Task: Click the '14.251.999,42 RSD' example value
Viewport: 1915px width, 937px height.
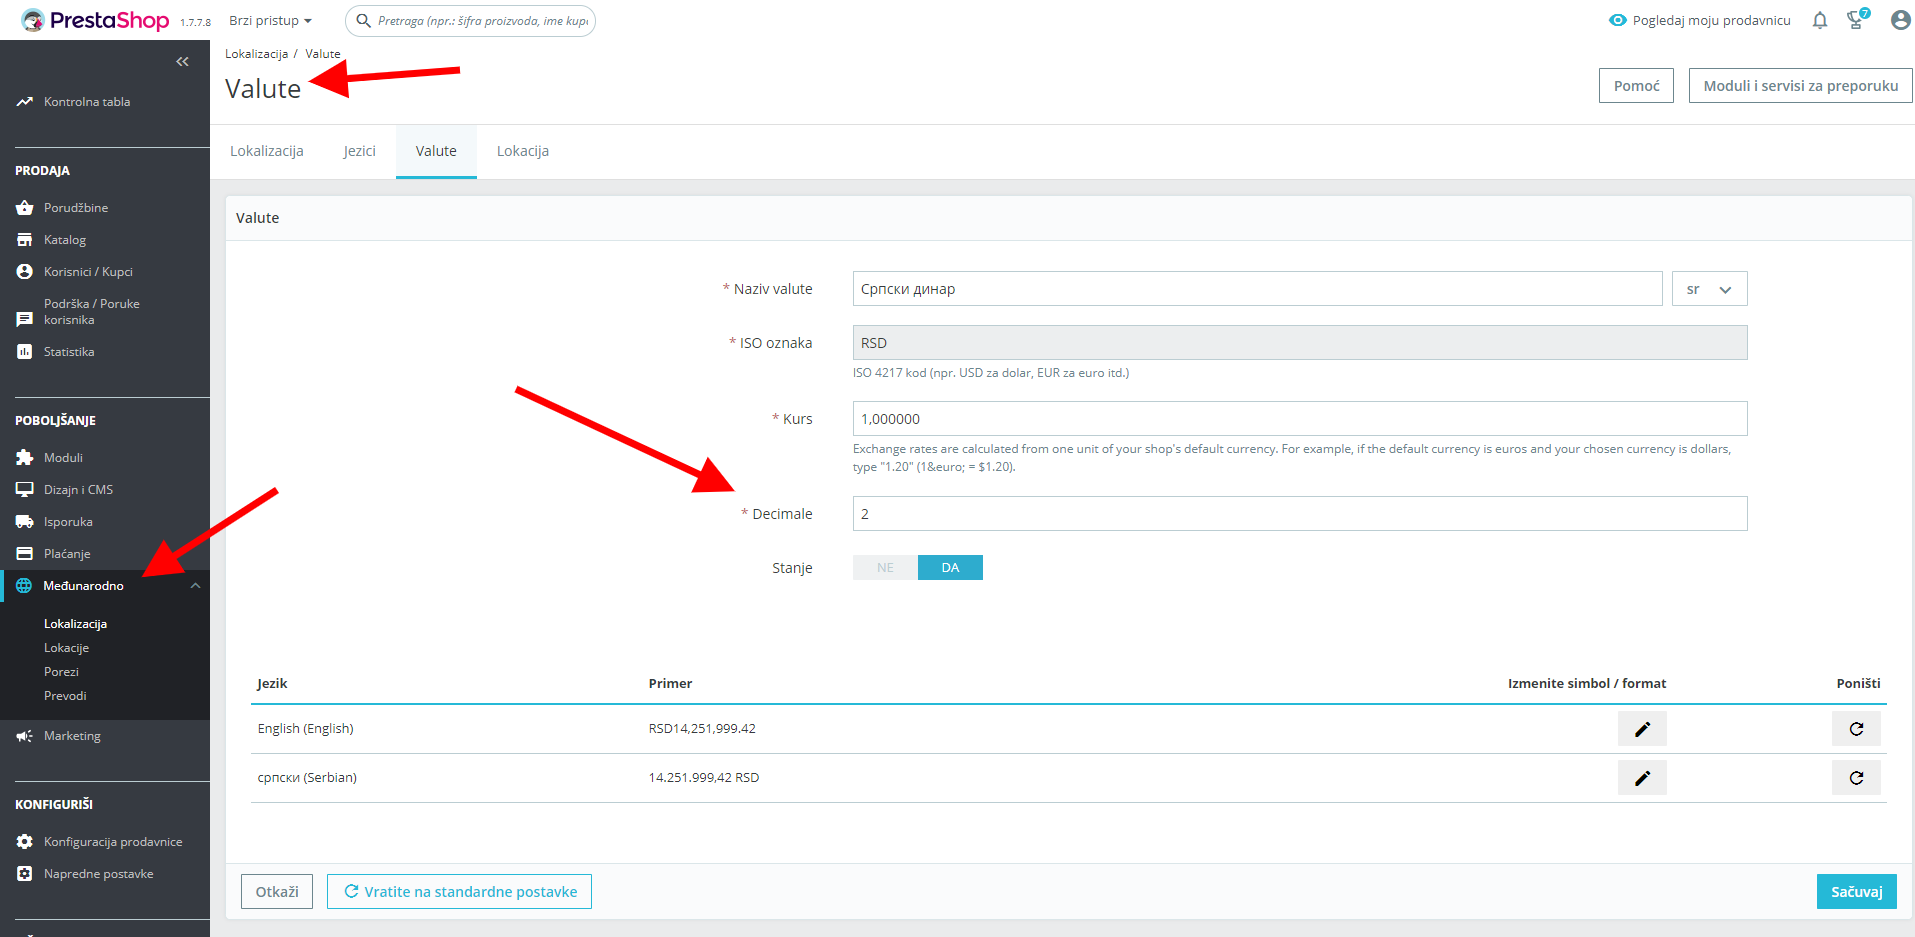Action: [x=704, y=778]
